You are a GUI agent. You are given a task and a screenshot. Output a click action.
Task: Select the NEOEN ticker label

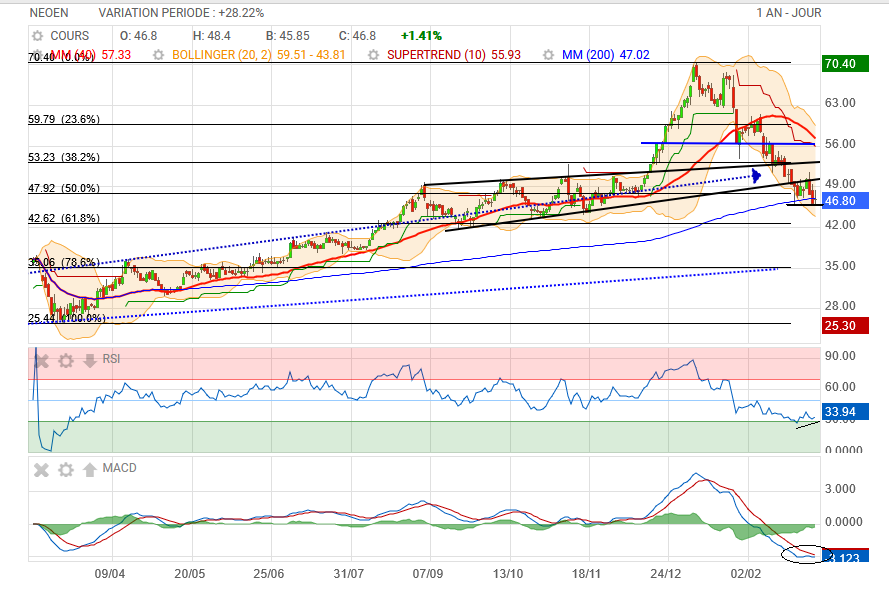pos(49,12)
